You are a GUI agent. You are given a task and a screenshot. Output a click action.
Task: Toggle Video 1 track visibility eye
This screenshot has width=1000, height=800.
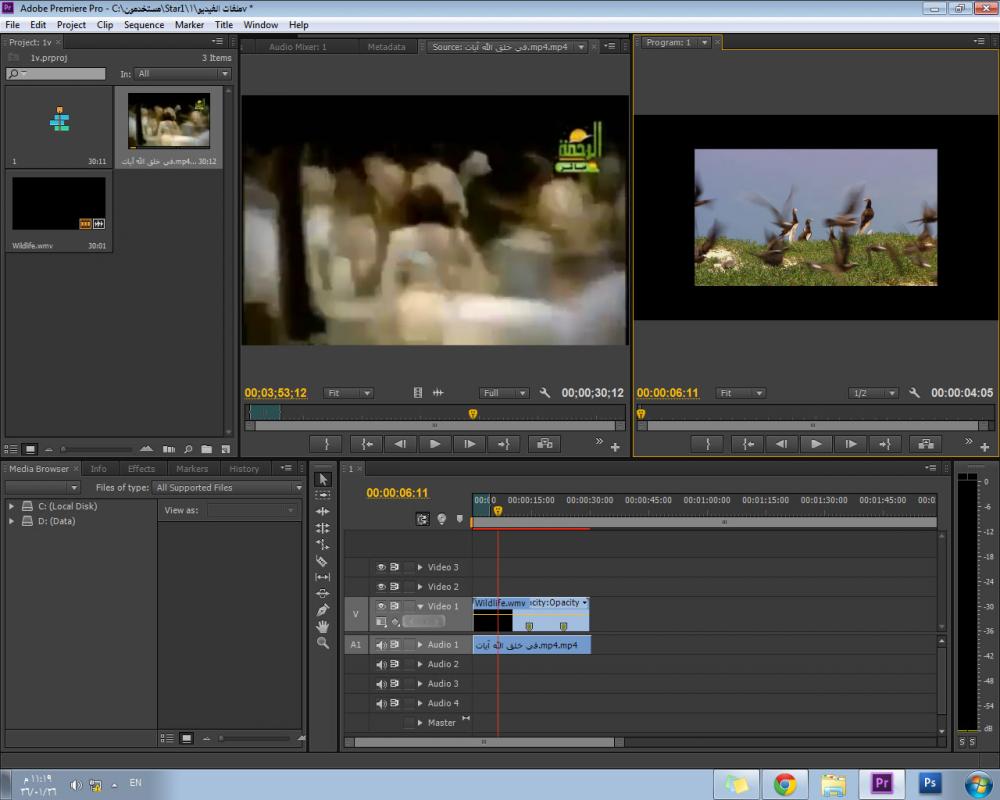coord(381,606)
